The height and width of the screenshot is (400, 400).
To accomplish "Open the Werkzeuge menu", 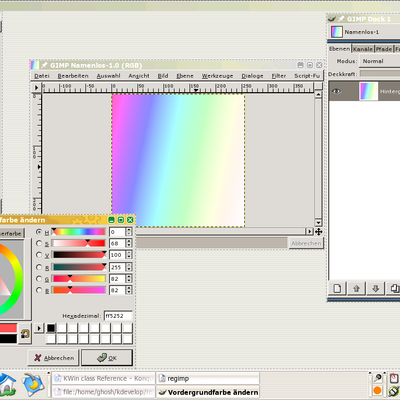I will coord(217,76).
